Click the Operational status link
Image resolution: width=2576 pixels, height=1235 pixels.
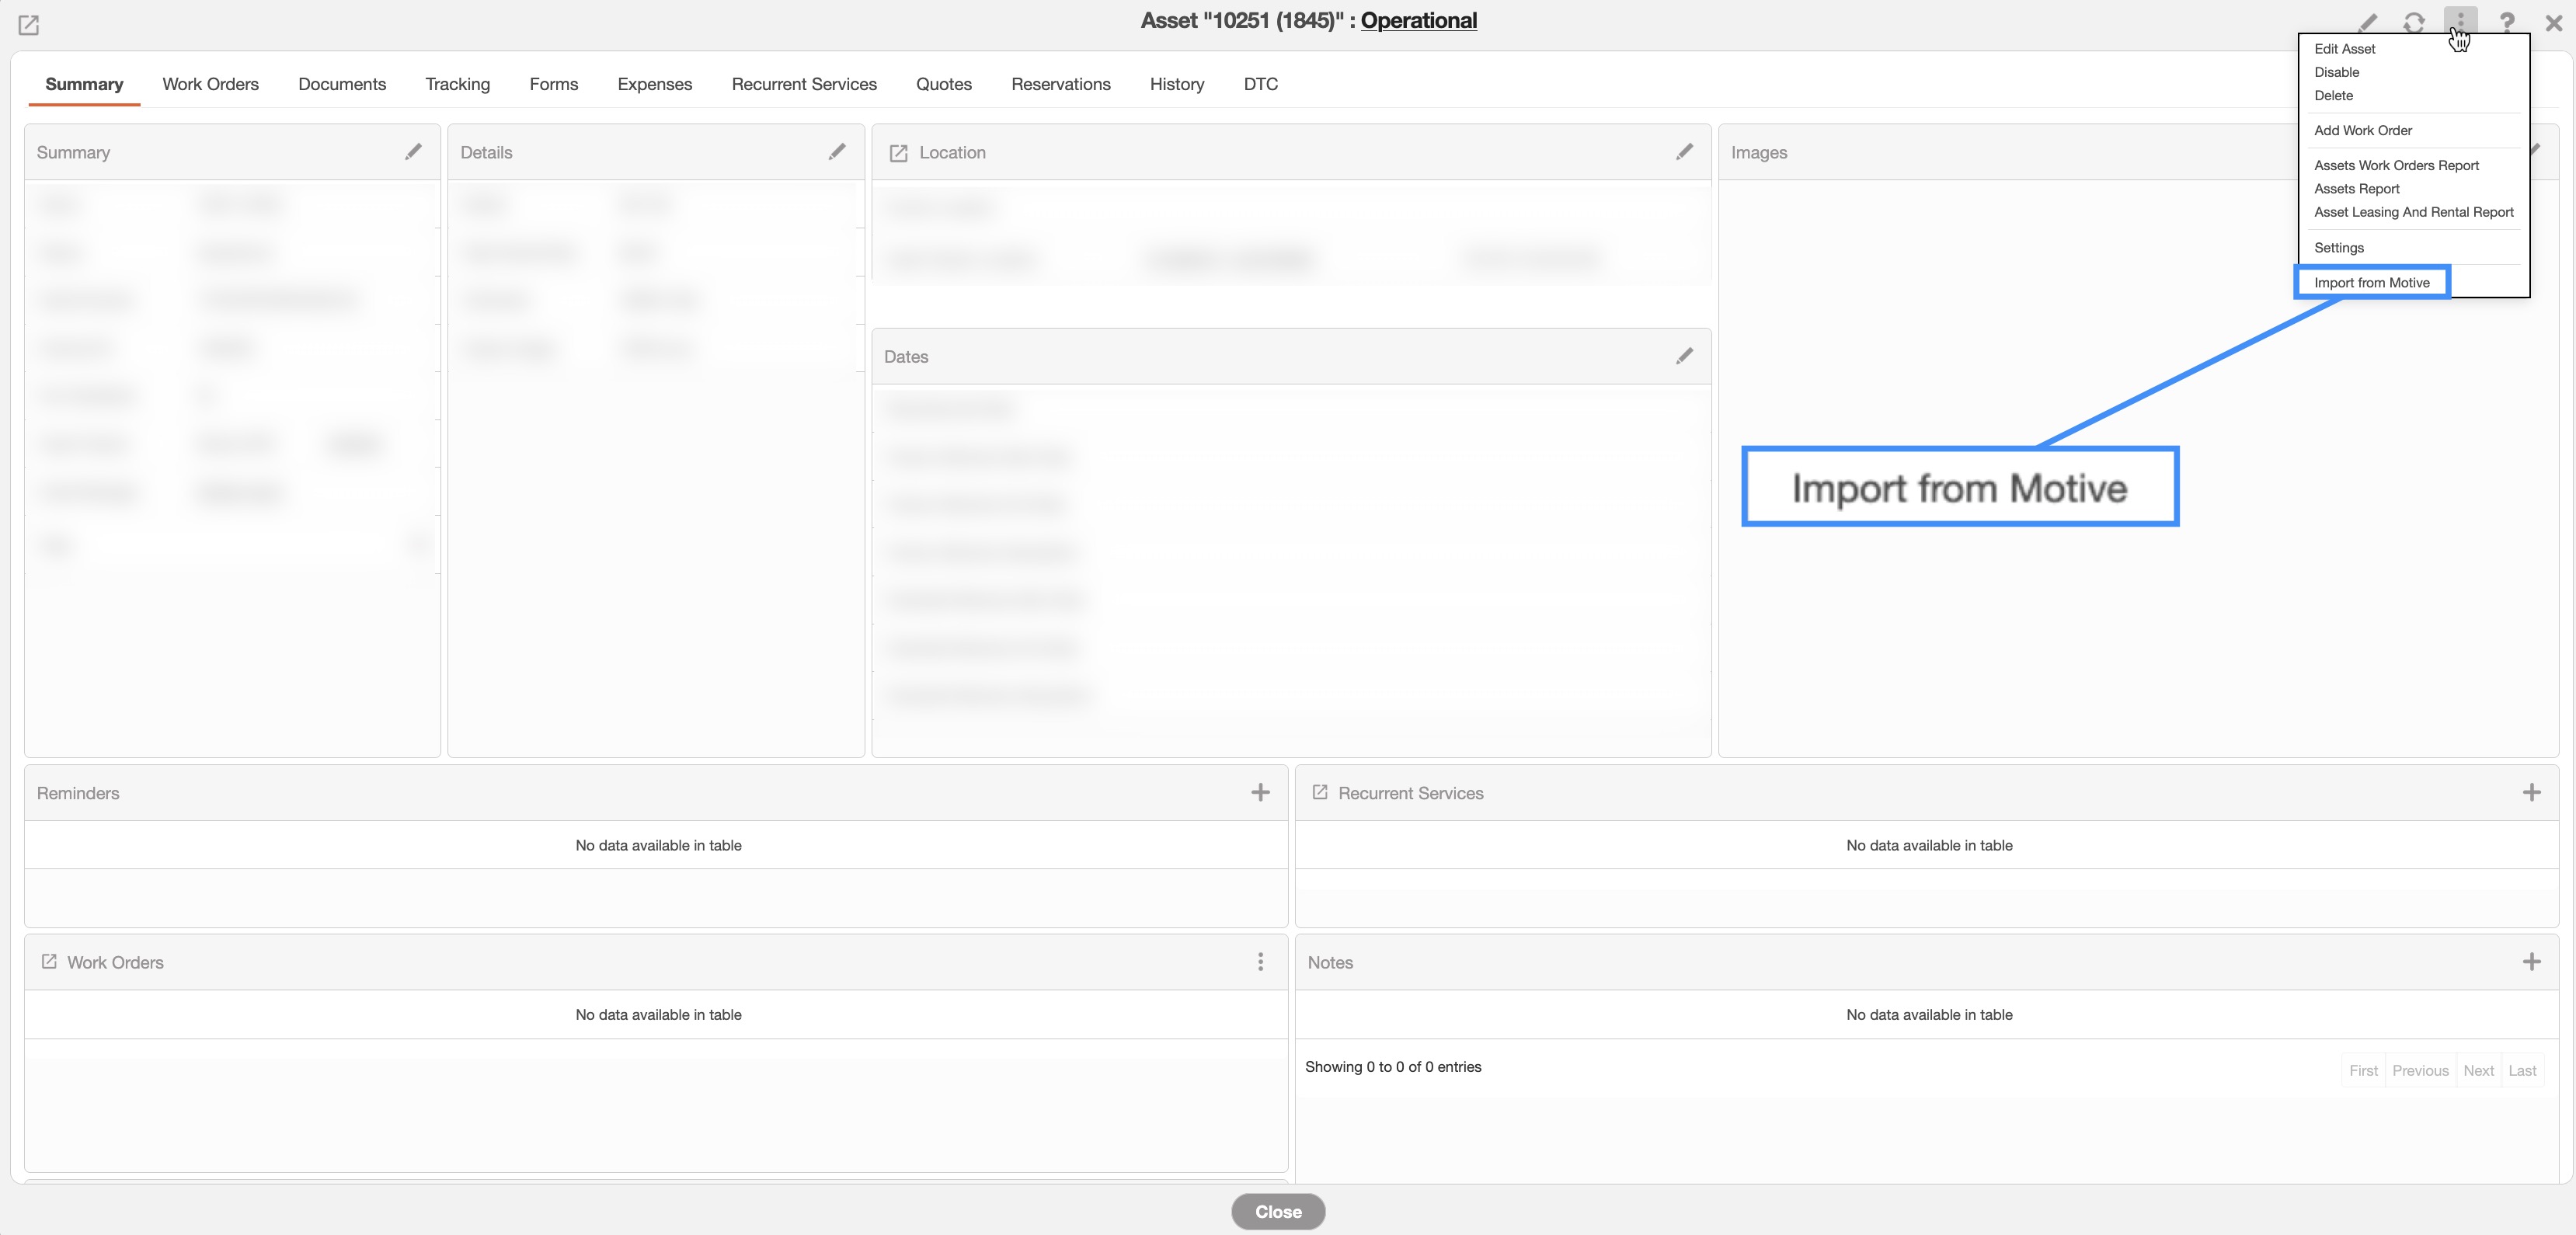click(x=1418, y=20)
